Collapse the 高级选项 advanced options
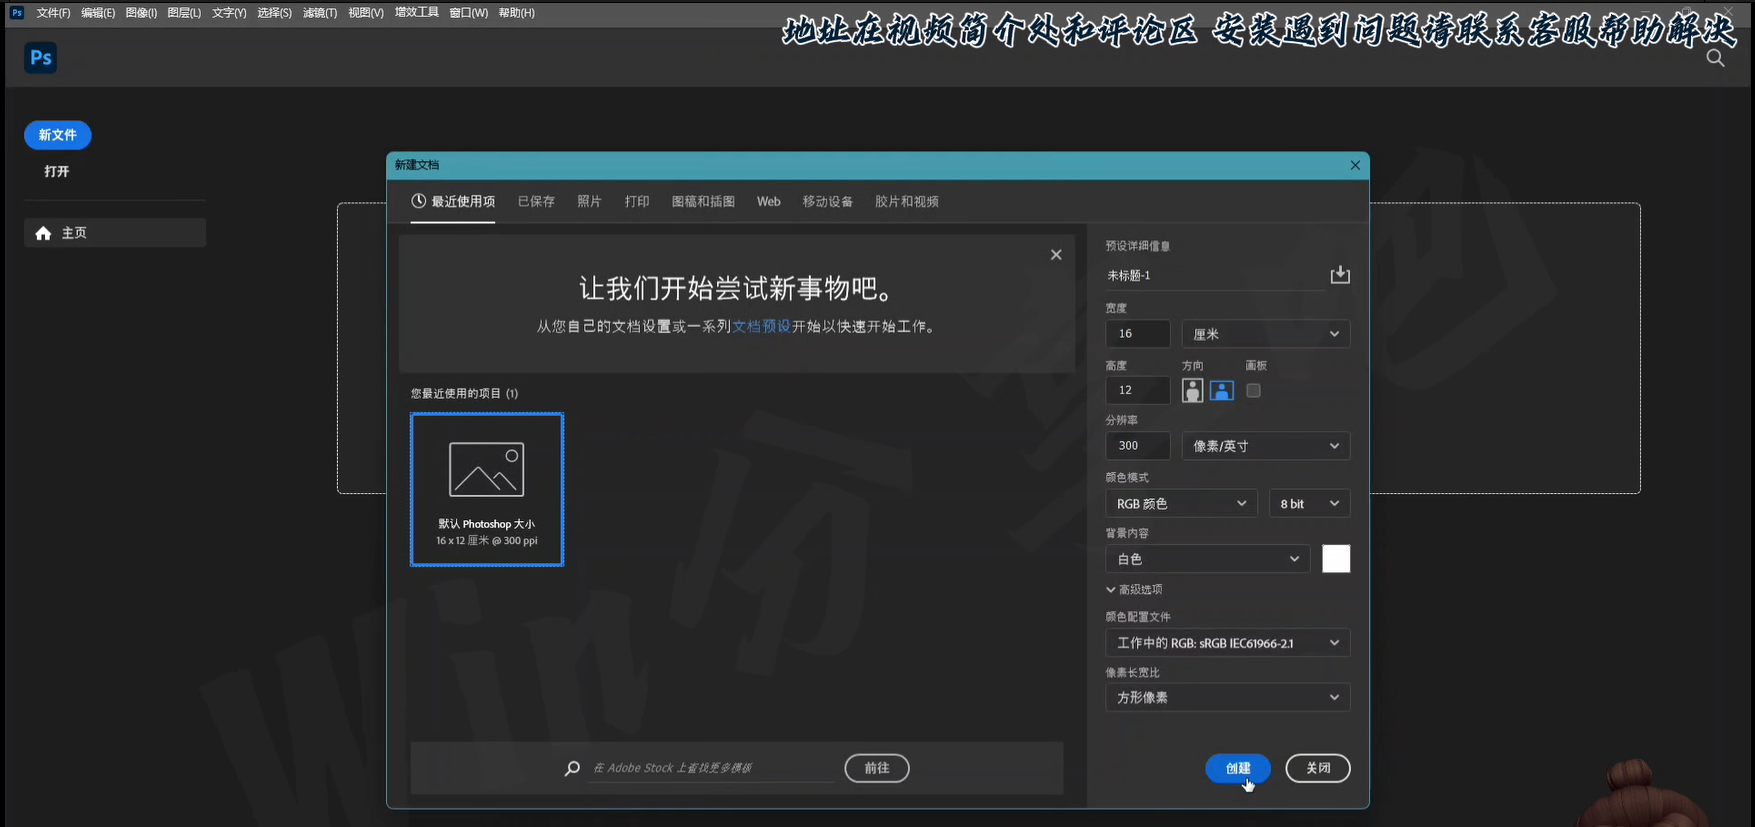Image resolution: width=1755 pixels, height=827 pixels. pyautogui.click(x=1134, y=590)
